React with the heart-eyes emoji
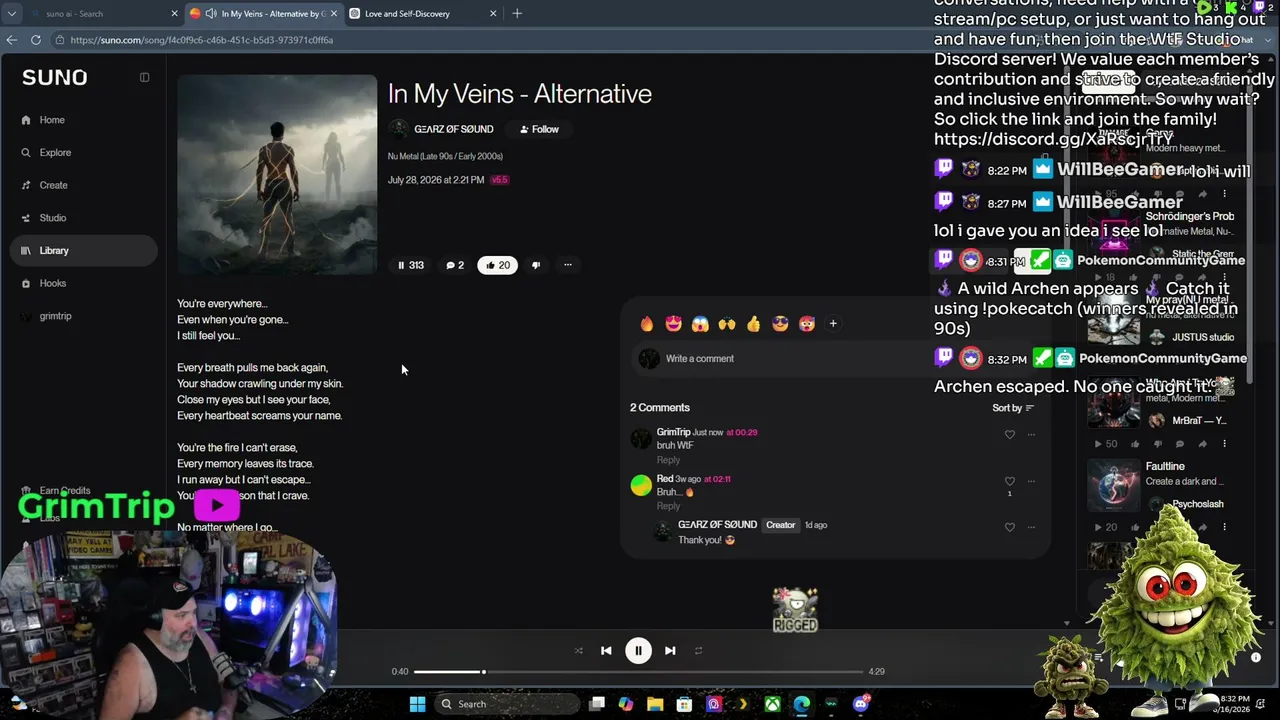This screenshot has width=1280, height=720. pos(673,323)
